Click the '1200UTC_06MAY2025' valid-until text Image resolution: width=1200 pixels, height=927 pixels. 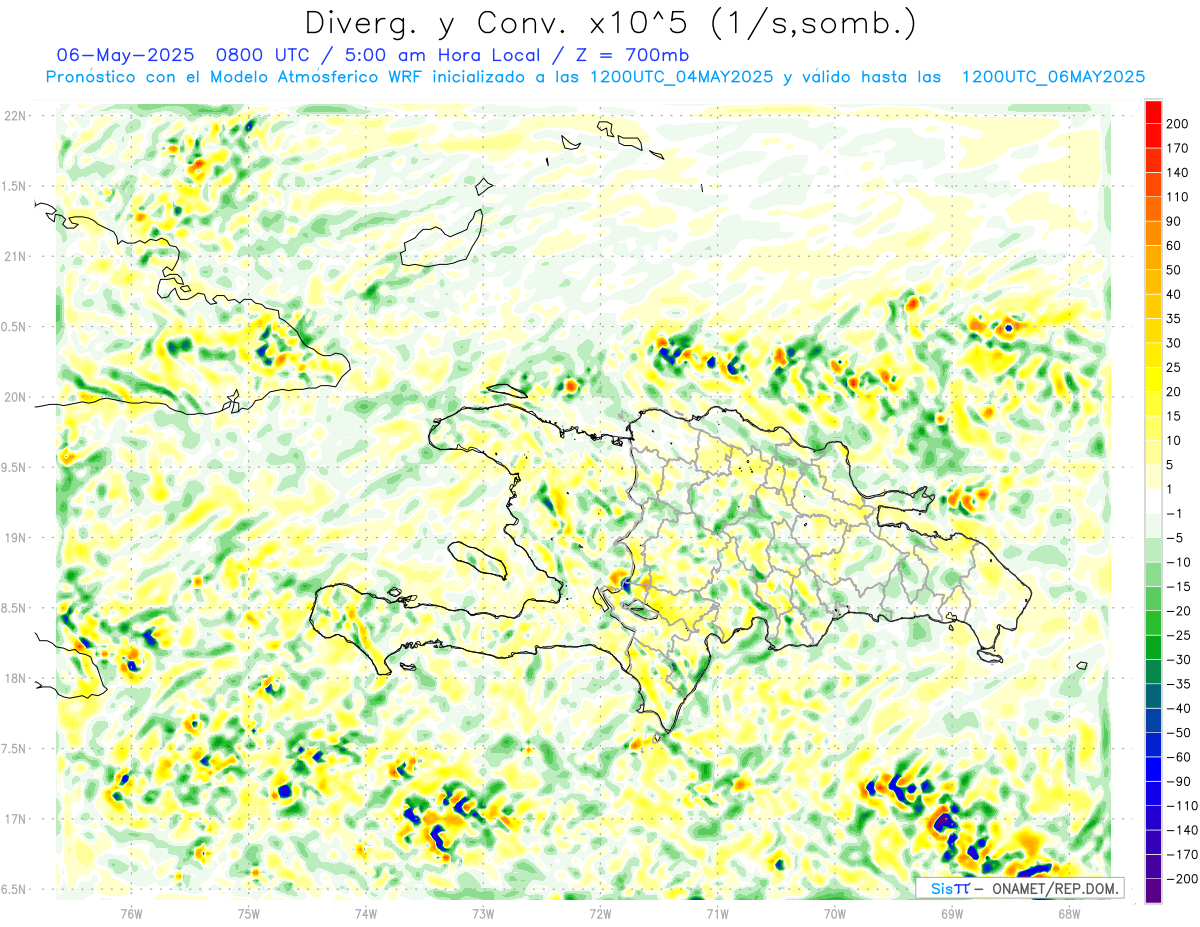coord(1053,77)
